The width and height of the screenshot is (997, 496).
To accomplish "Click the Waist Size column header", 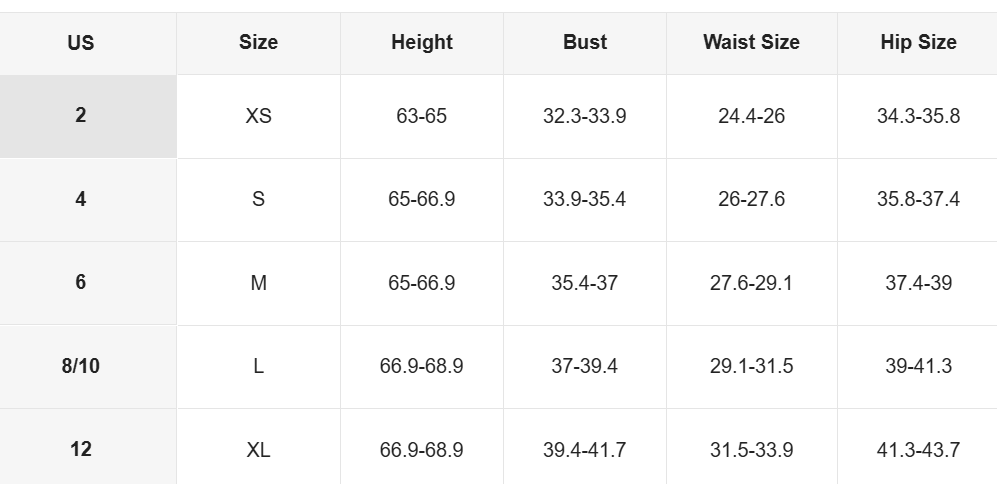I will click(751, 43).
